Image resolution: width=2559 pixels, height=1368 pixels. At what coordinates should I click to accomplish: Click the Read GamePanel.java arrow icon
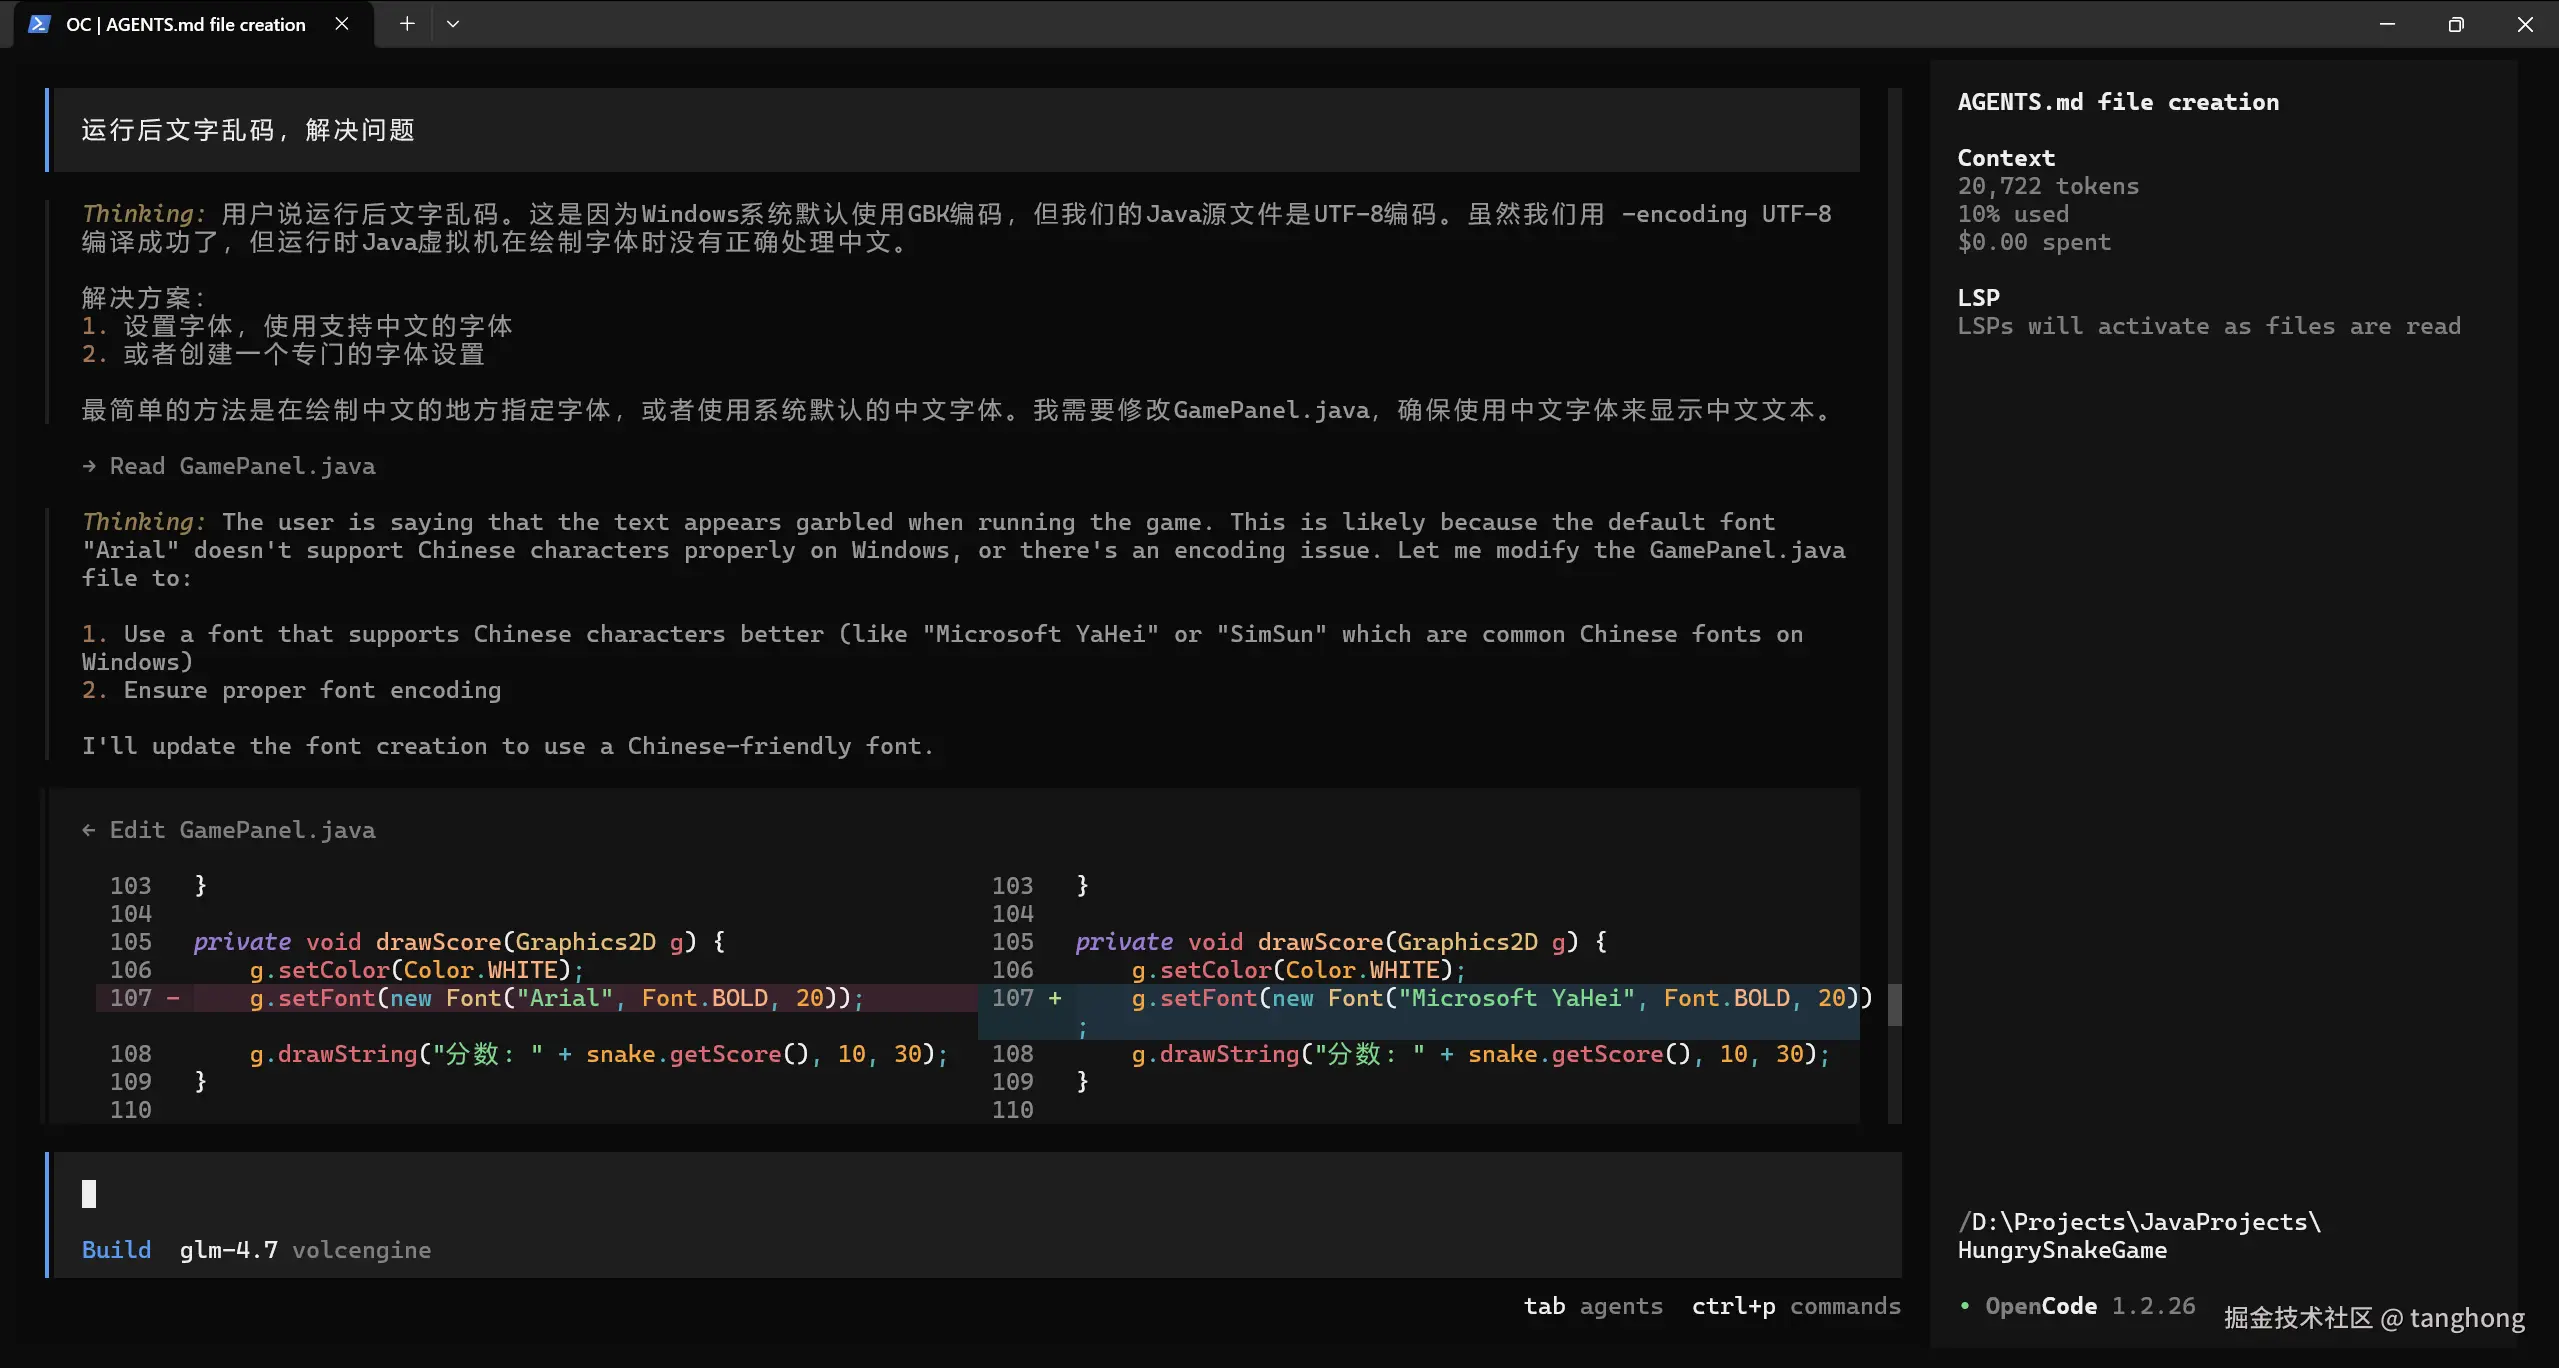click(x=89, y=466)
